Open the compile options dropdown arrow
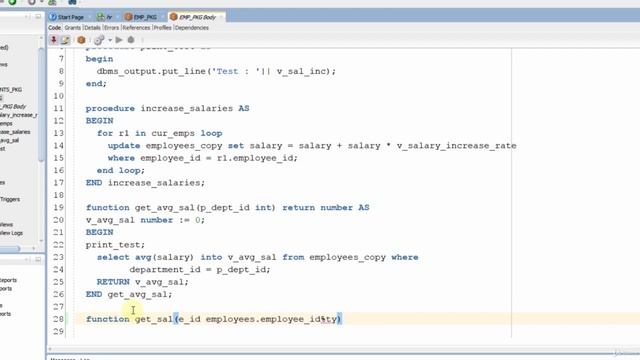This screenshot has height=360, width=640. (x=110, y=40)
